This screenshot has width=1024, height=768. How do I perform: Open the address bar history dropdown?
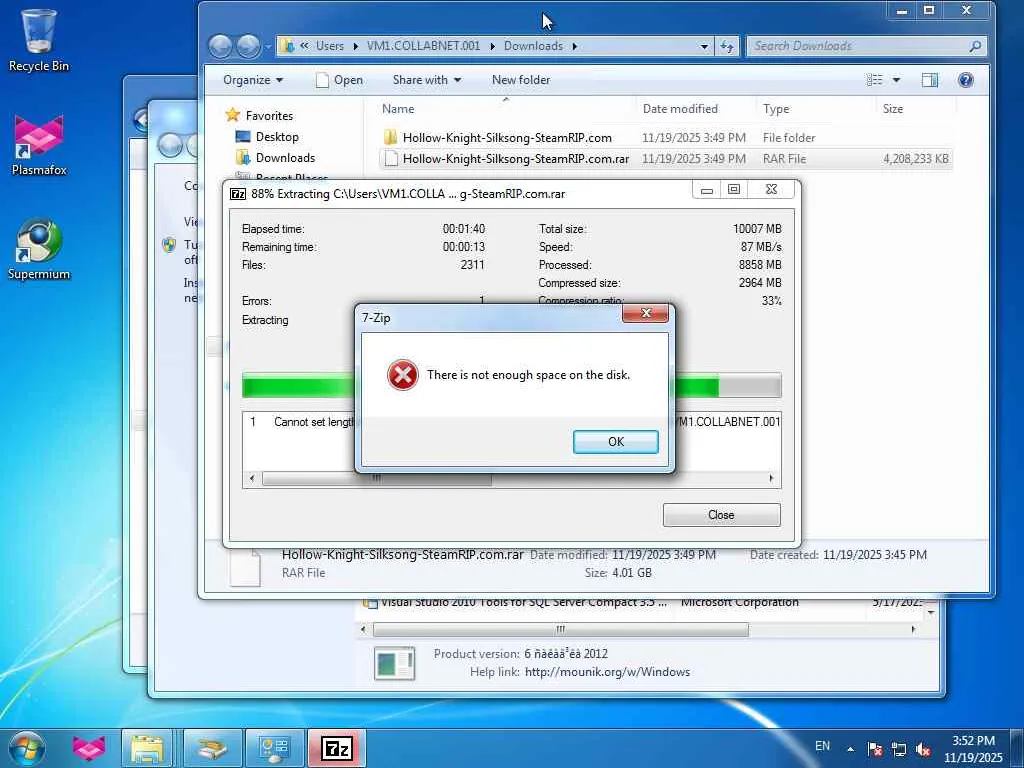pyautogui.click(x=704, y=46)
